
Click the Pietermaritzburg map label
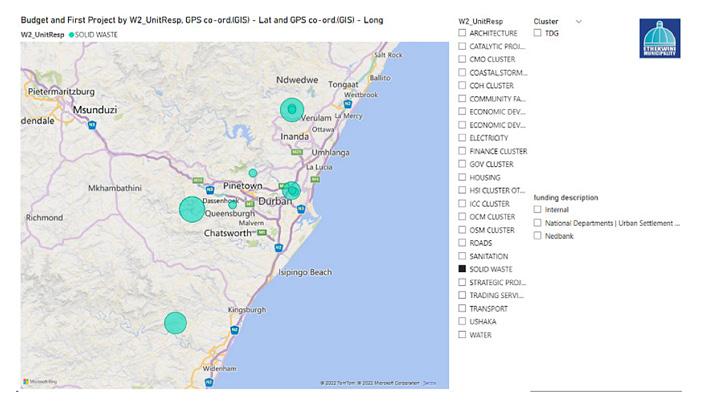[61, 91]
